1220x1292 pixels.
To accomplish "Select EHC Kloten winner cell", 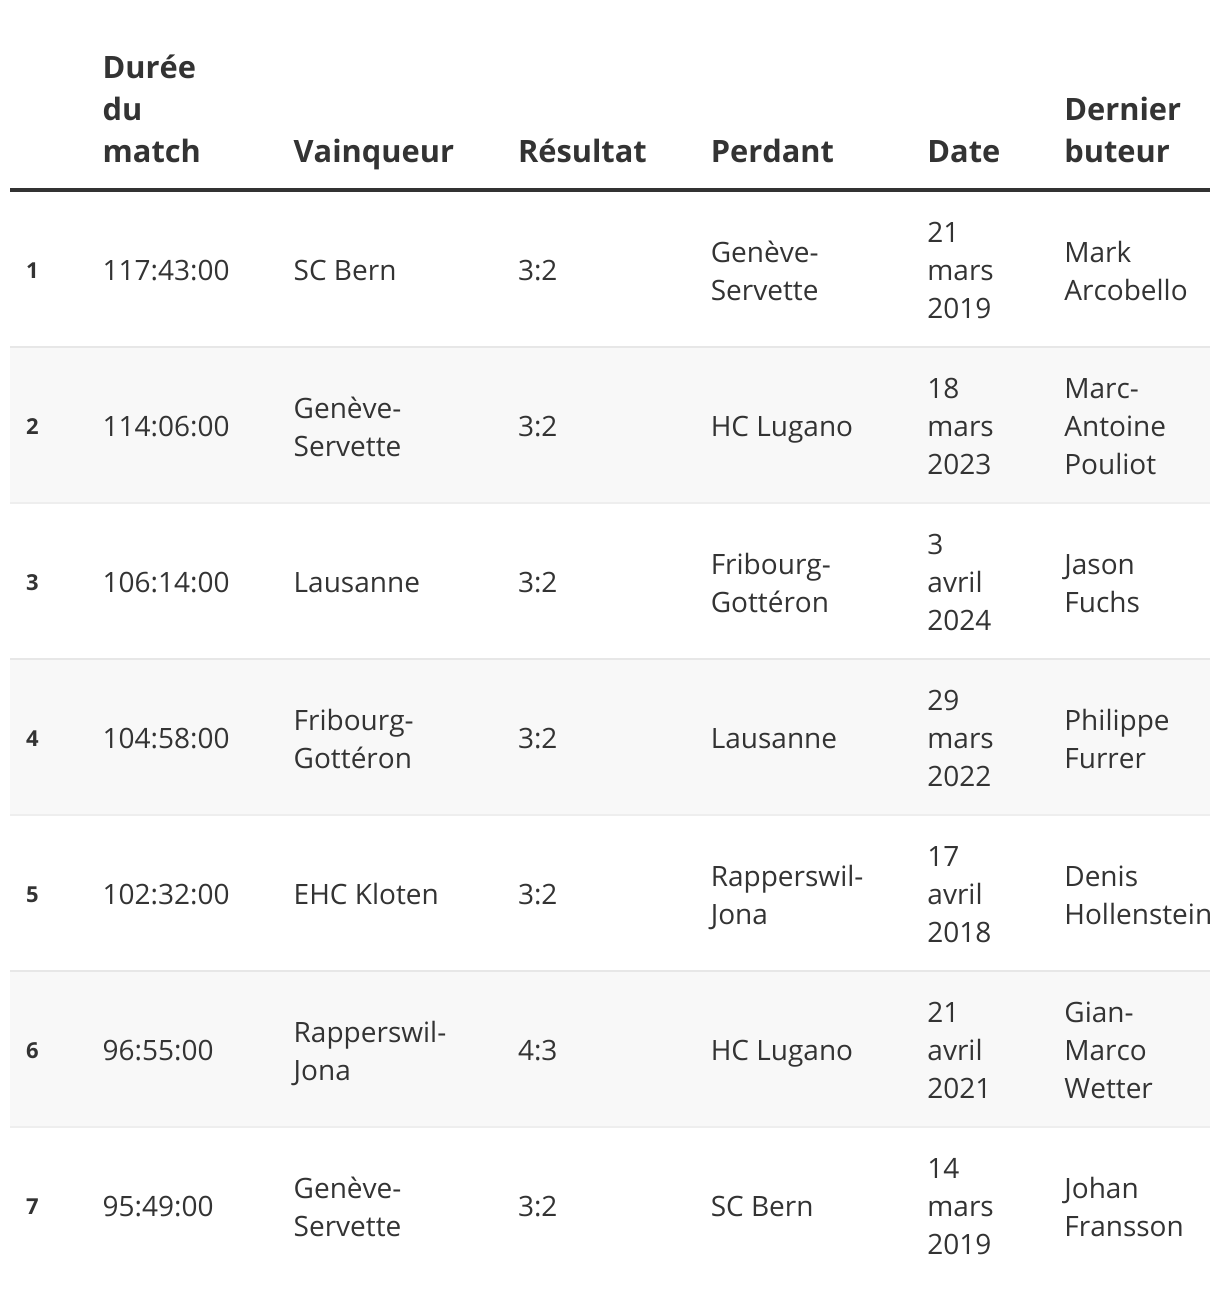I will [x=366, y=894].
